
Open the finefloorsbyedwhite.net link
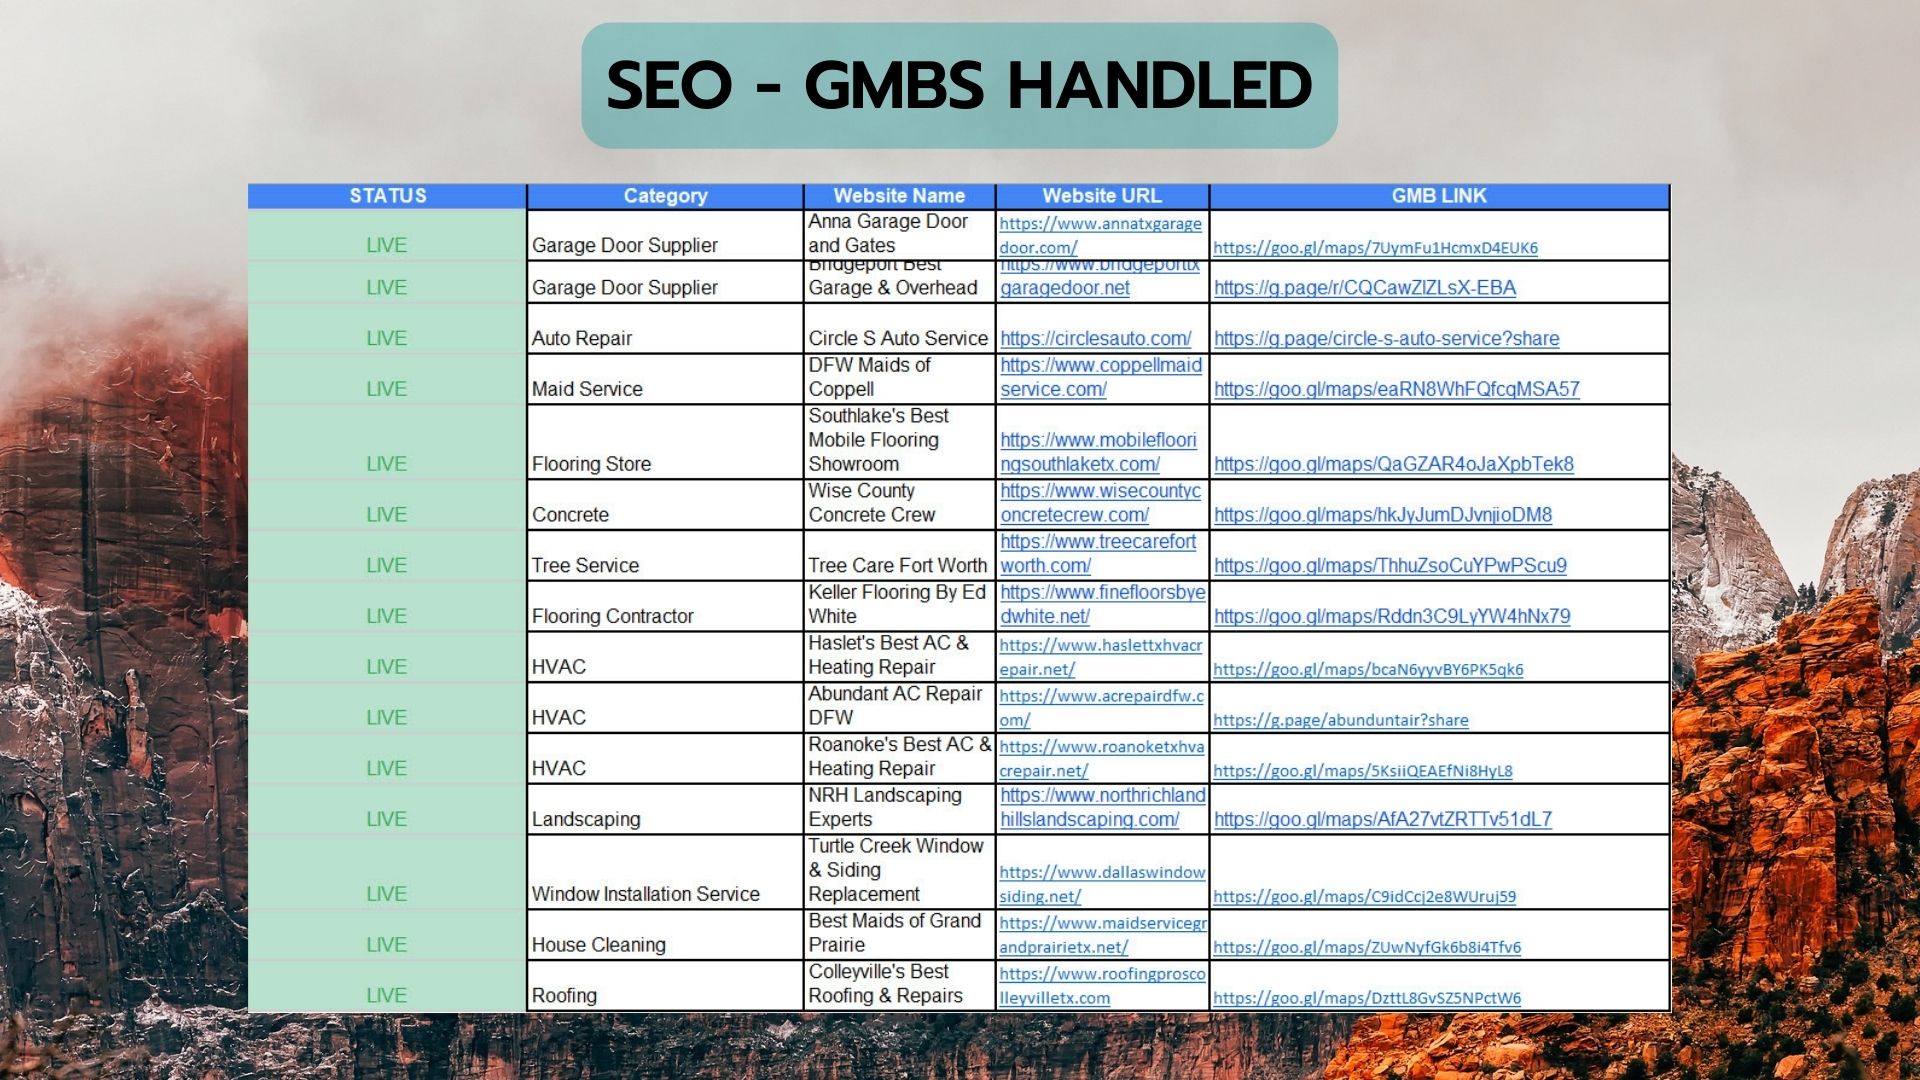[1102, 593]
